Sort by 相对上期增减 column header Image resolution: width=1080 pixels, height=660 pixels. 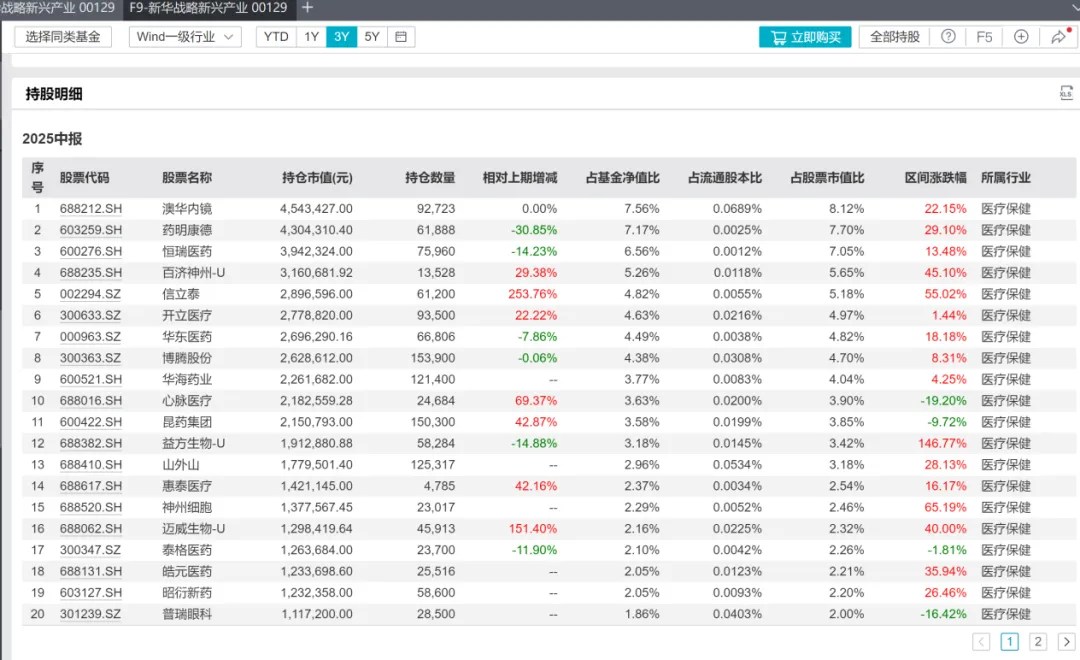click(x=520, y=178)
